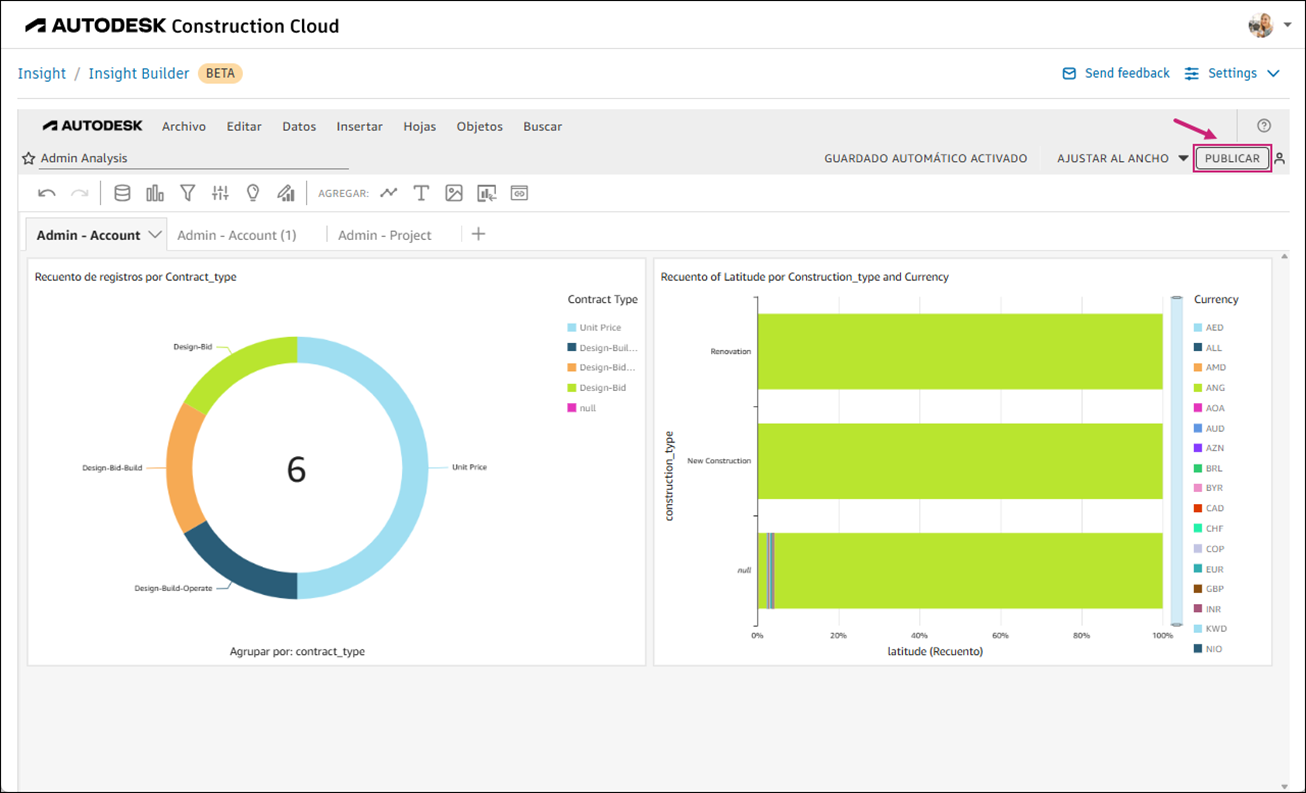
Task: Open the help question mark icon
Action: (1263, 125)
